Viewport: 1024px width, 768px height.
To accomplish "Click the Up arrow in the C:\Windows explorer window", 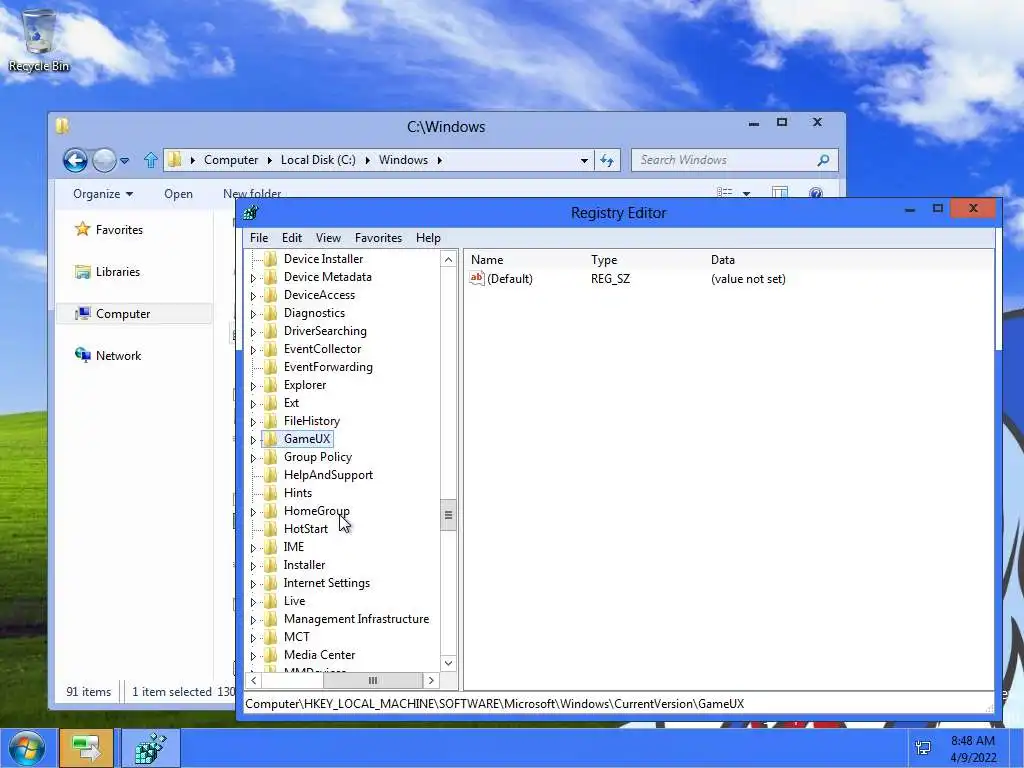I will [x=151, y=160].
